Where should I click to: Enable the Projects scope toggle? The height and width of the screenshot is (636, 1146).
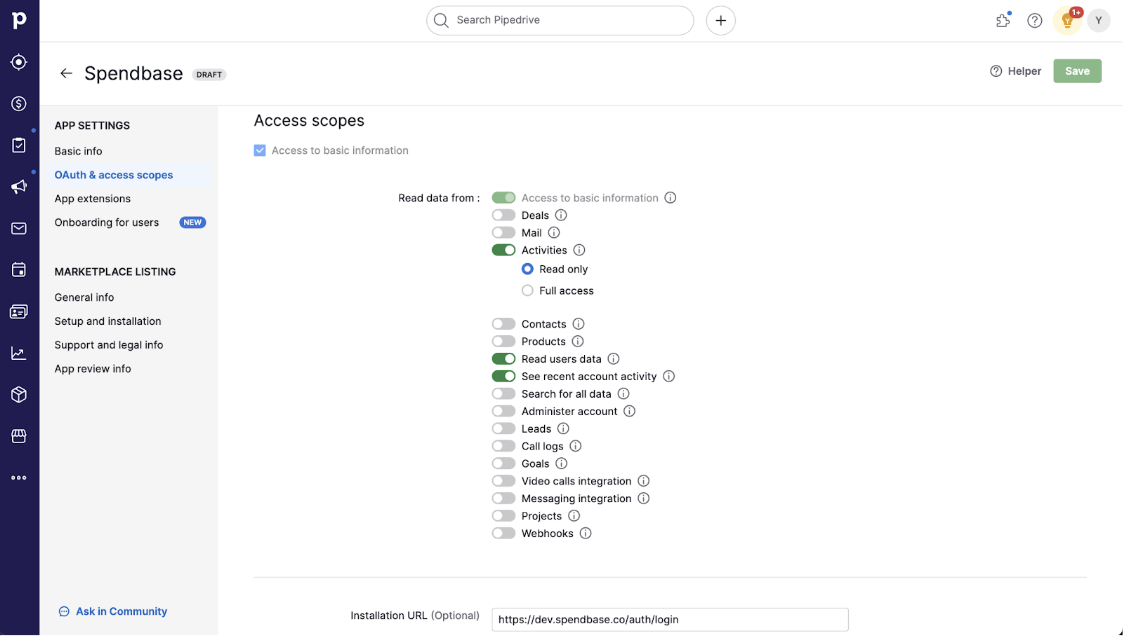tap(504, 516)
